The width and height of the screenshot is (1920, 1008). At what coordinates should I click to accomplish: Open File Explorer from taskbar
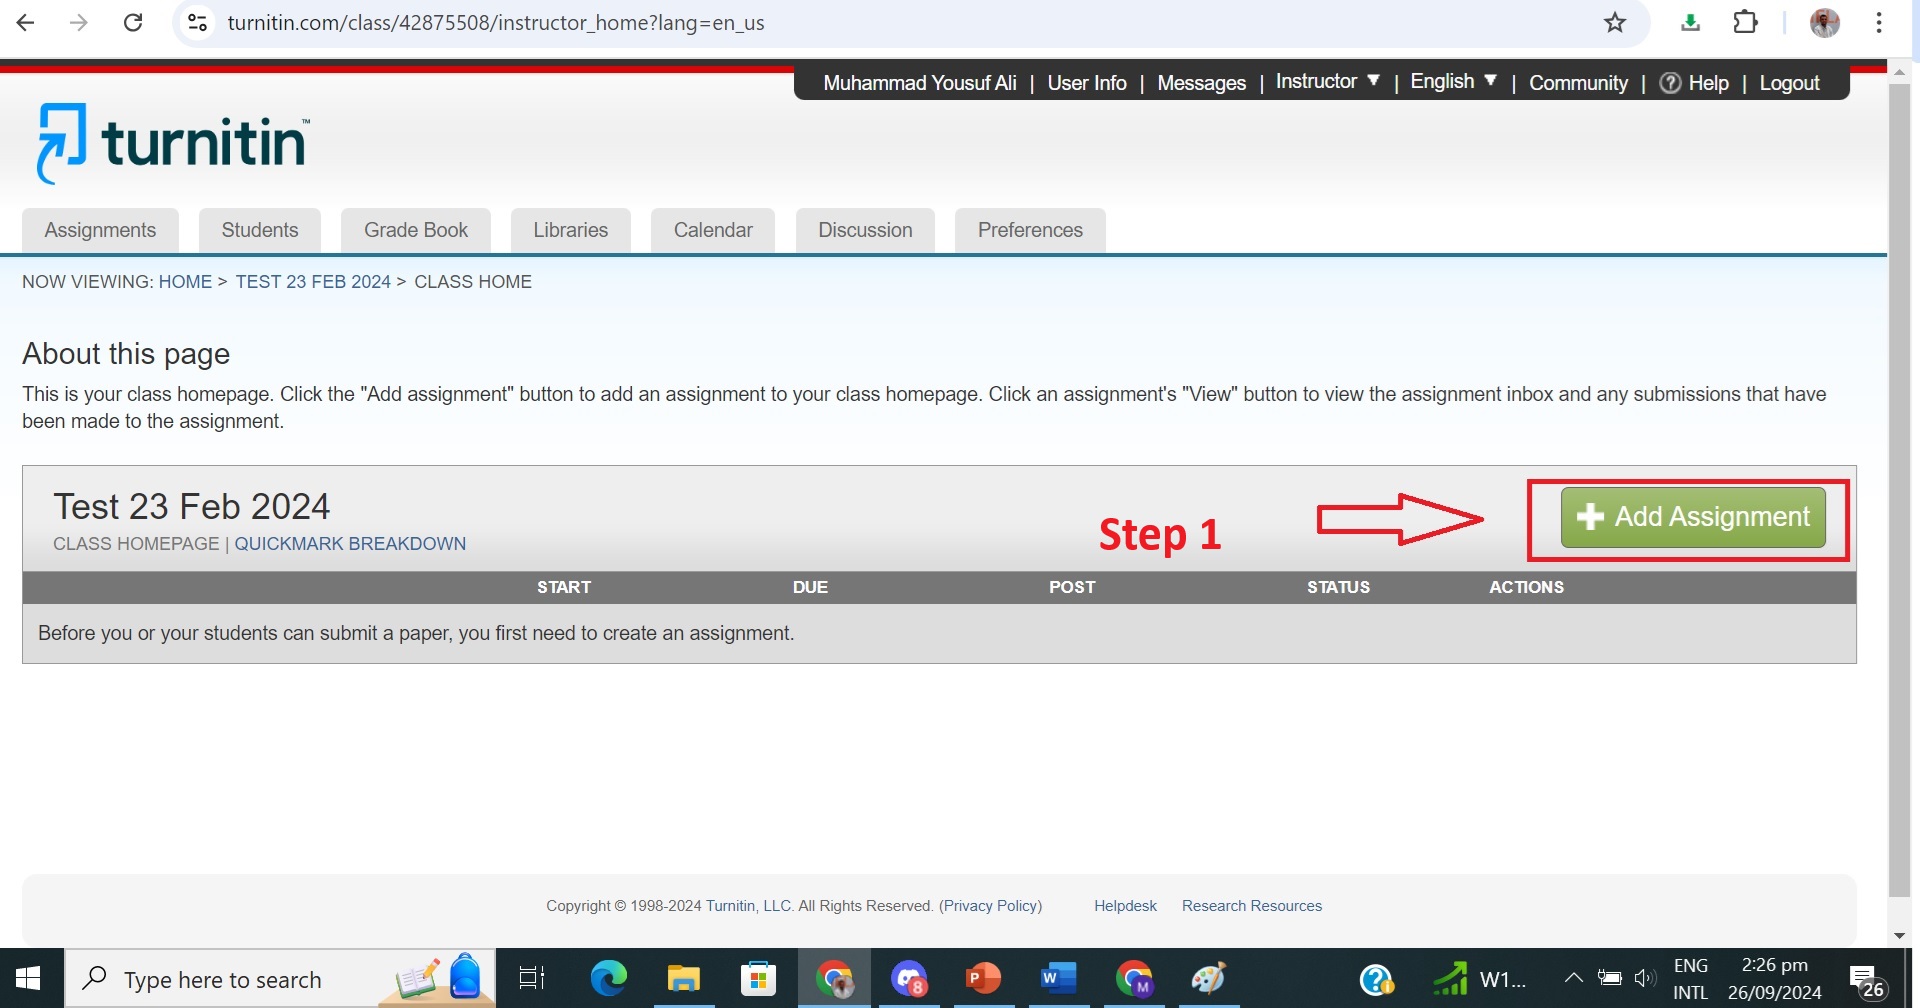coord(684,979)
